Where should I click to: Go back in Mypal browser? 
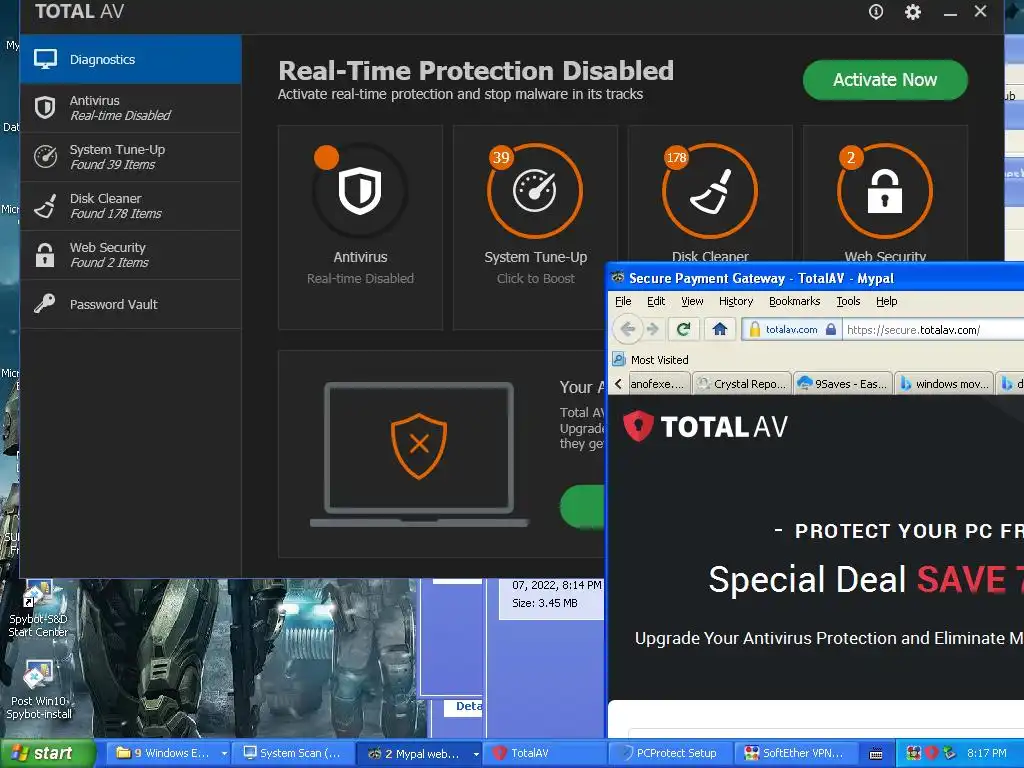(x=628, y=329)
